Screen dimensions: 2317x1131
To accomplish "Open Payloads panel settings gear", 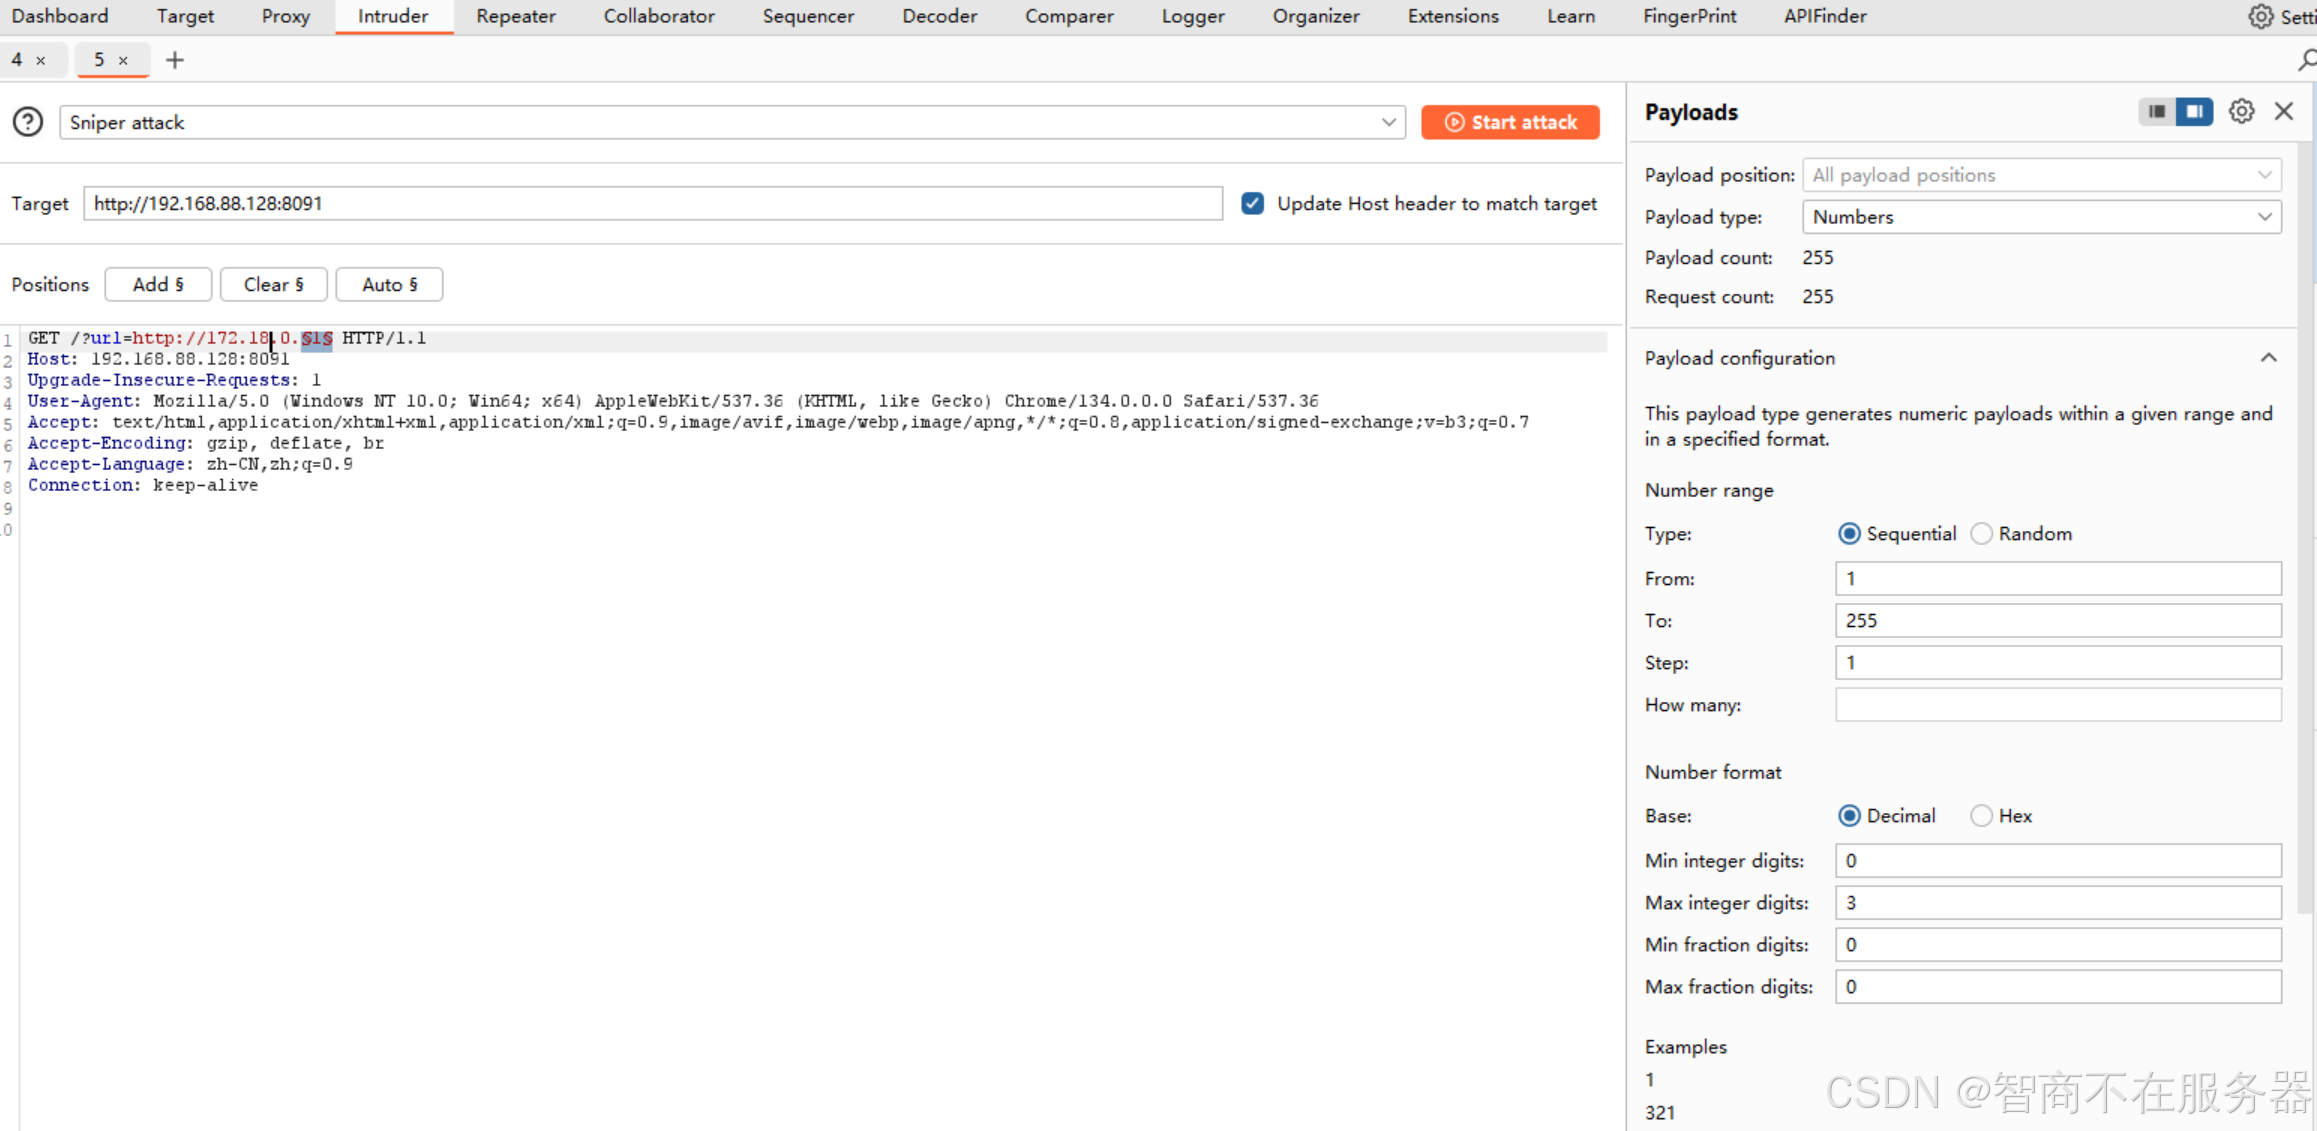I will coord(2241,111).
